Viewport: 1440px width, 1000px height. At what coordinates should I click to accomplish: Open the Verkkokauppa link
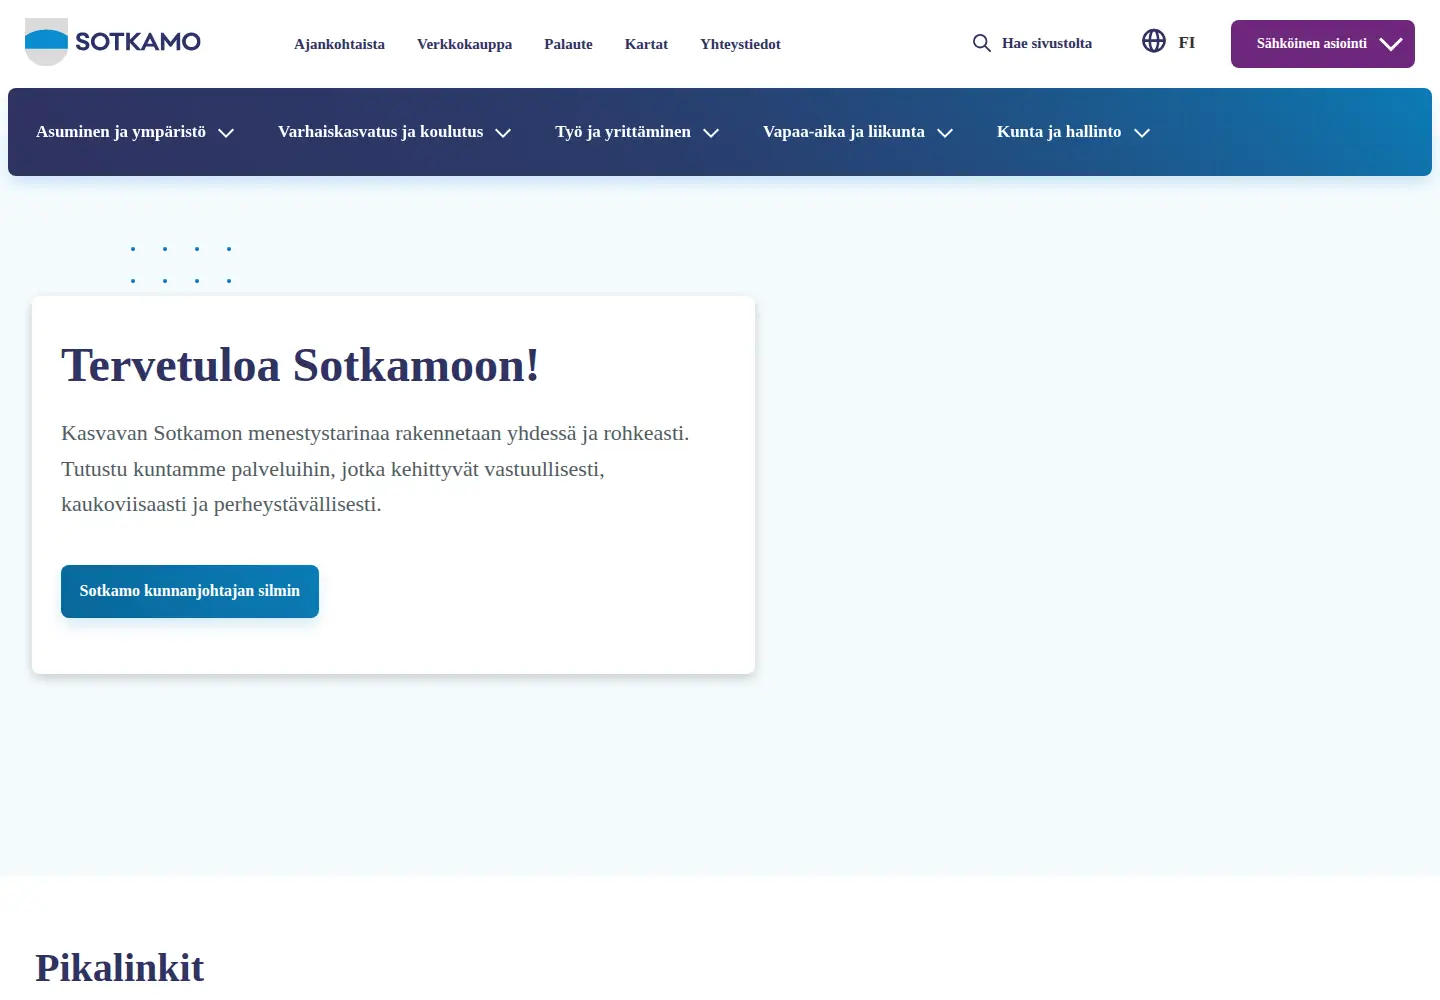click(464, 44)
